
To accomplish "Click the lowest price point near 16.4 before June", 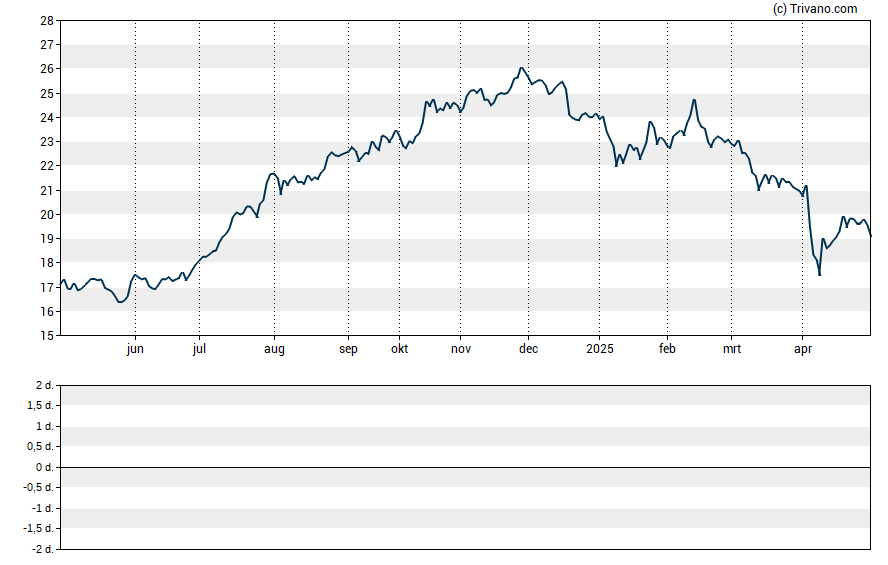I will (x=119, y=302).
